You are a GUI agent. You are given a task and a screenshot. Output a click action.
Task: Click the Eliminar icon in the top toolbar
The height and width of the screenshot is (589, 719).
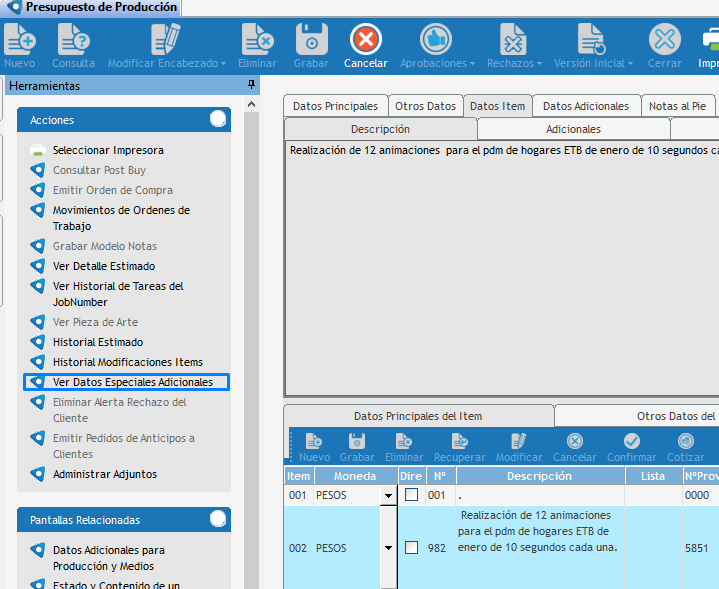tap(257, 41)
